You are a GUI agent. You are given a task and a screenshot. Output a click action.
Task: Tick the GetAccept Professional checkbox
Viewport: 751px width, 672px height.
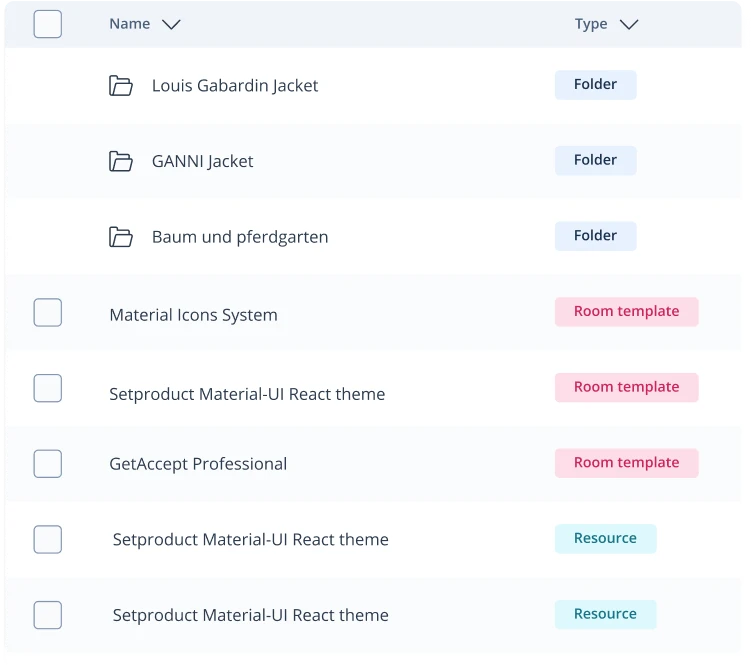[48, 464]
